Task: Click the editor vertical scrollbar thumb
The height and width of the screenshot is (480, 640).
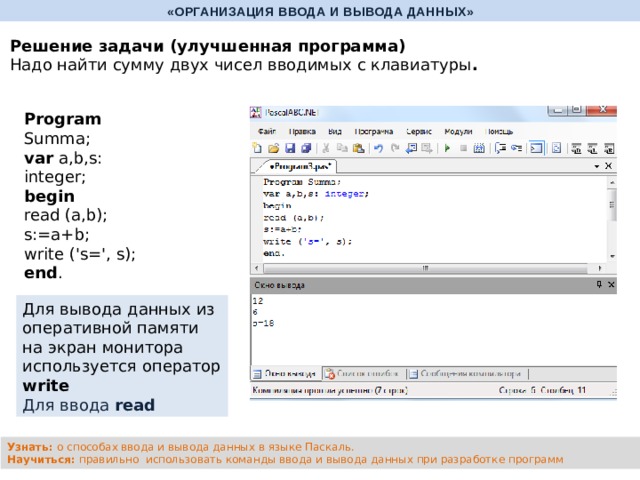Action: point(612,205)
